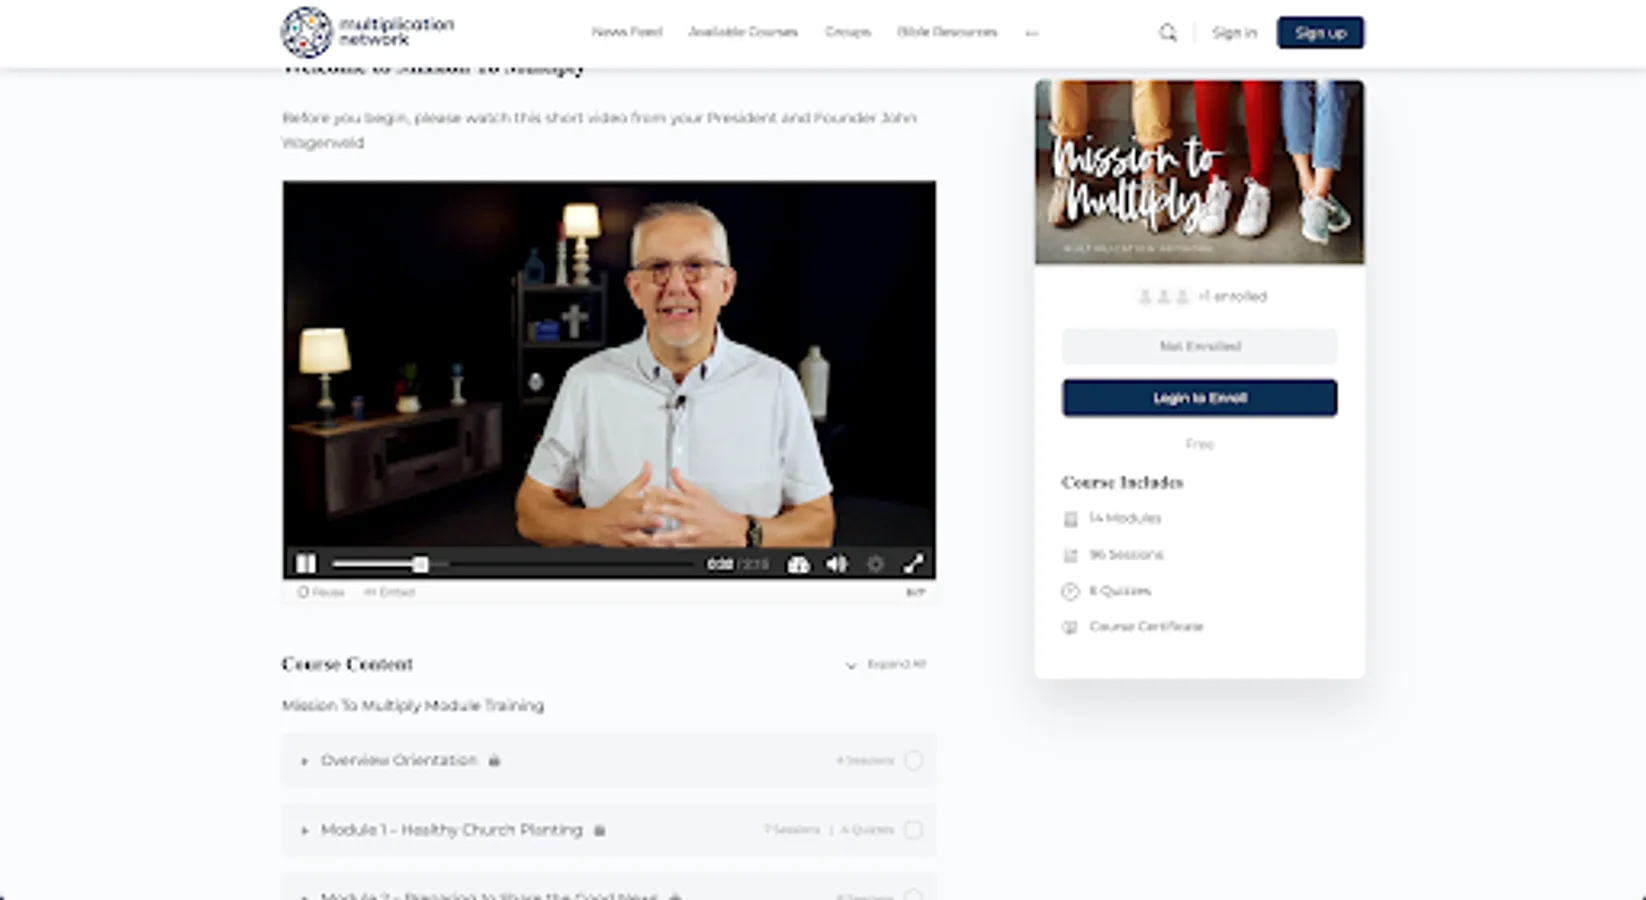This screenshot has height=900, width=1646.
Task: Click the Free price label
Action: pyautogui.click(x=1200, y=444)
